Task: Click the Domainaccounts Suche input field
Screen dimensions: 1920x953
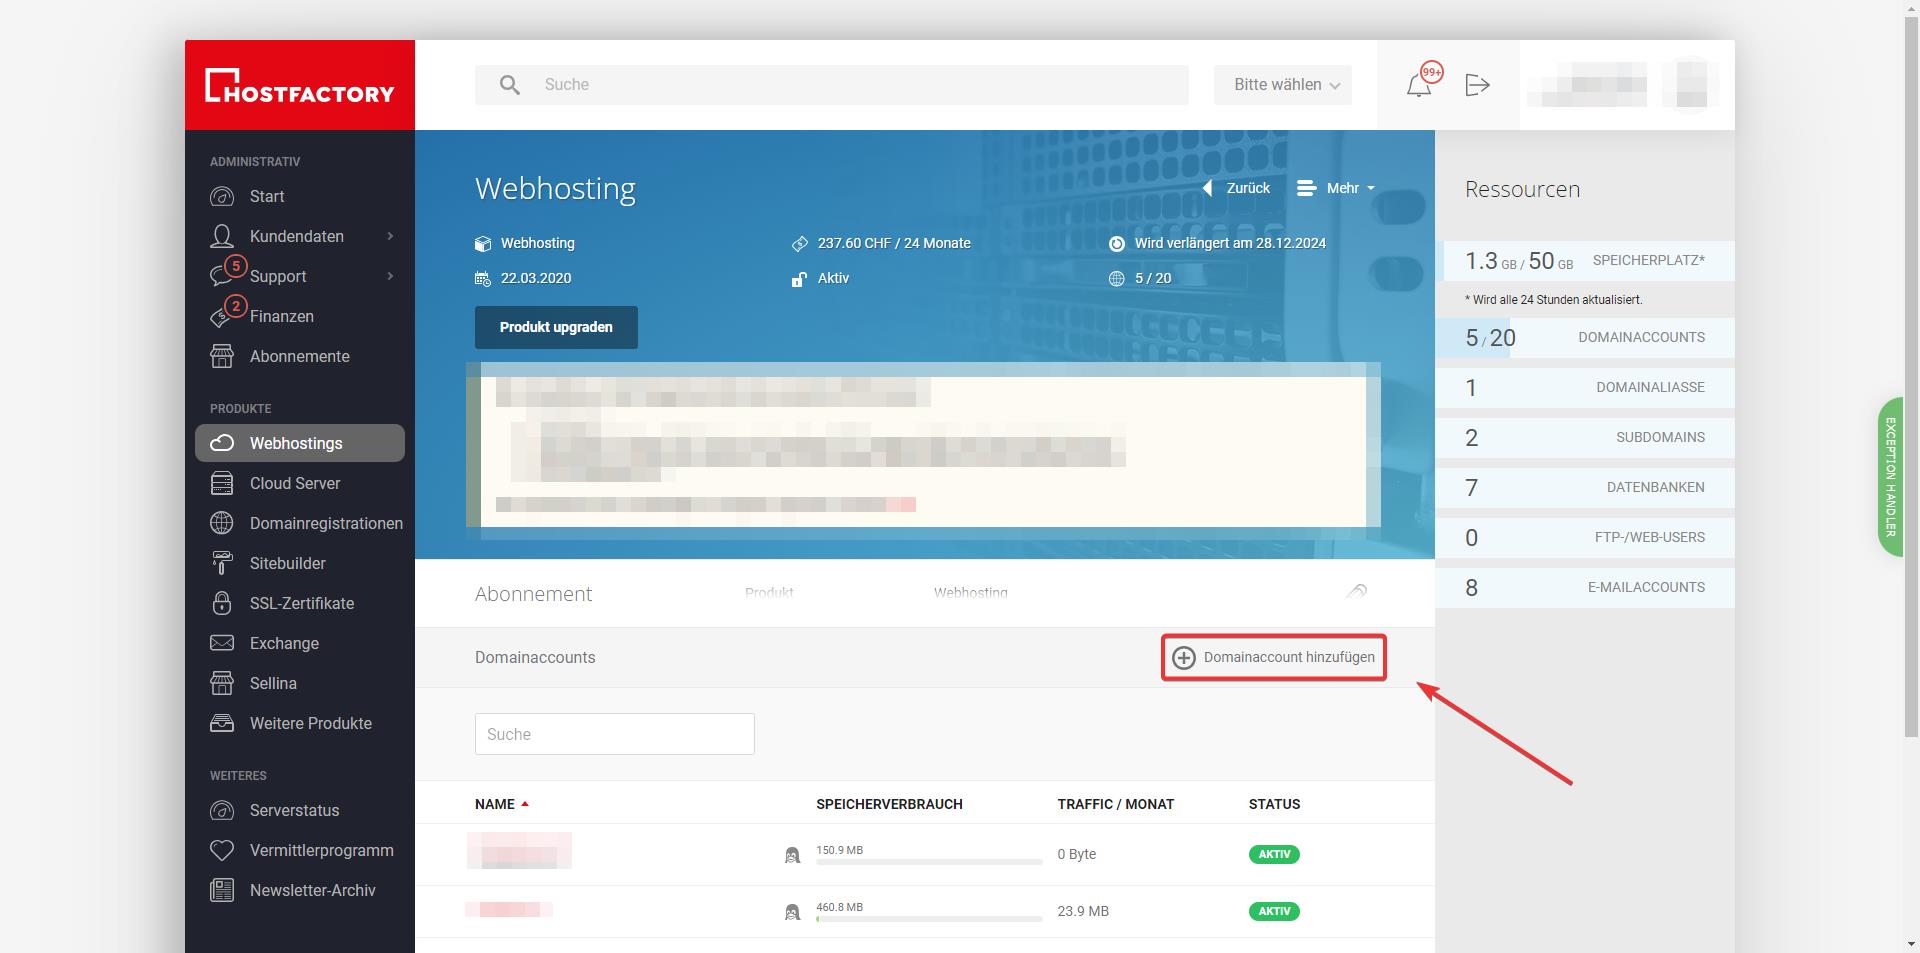Action: coord(615,734)
